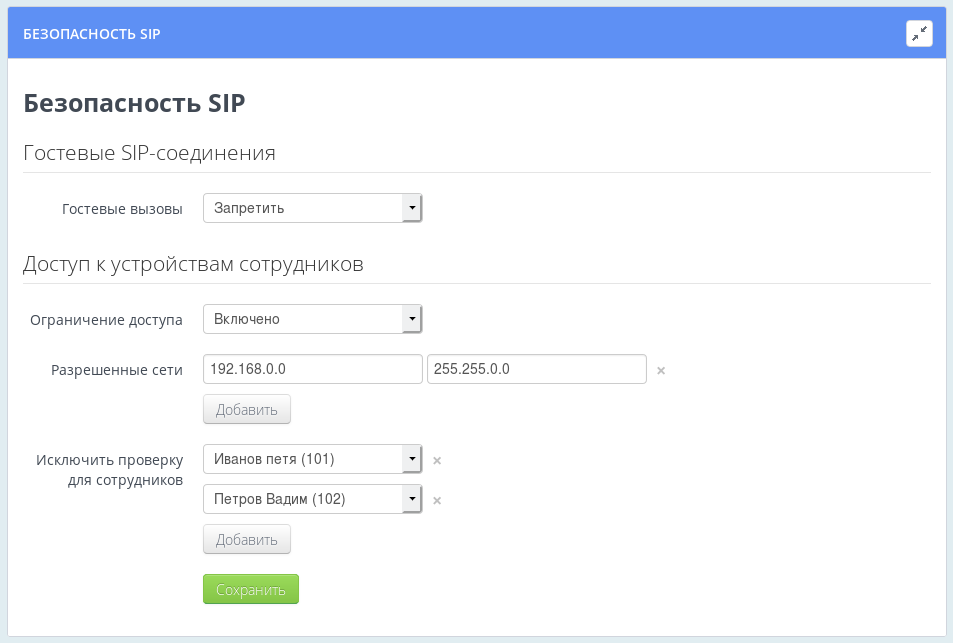
Task: Click the Исключить проверку для сотрудников label
Action: pyautogui.click(x=108, y=470)
